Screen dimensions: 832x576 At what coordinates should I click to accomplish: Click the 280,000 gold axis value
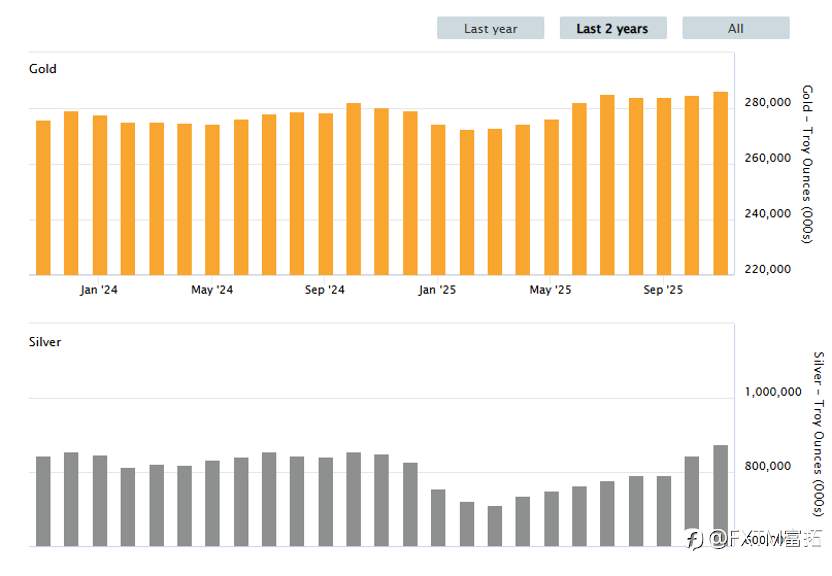(768, 102)
